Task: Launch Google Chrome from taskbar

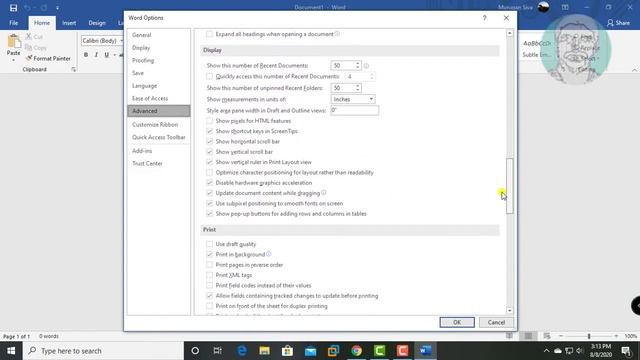Action: [x=356, y=351]
